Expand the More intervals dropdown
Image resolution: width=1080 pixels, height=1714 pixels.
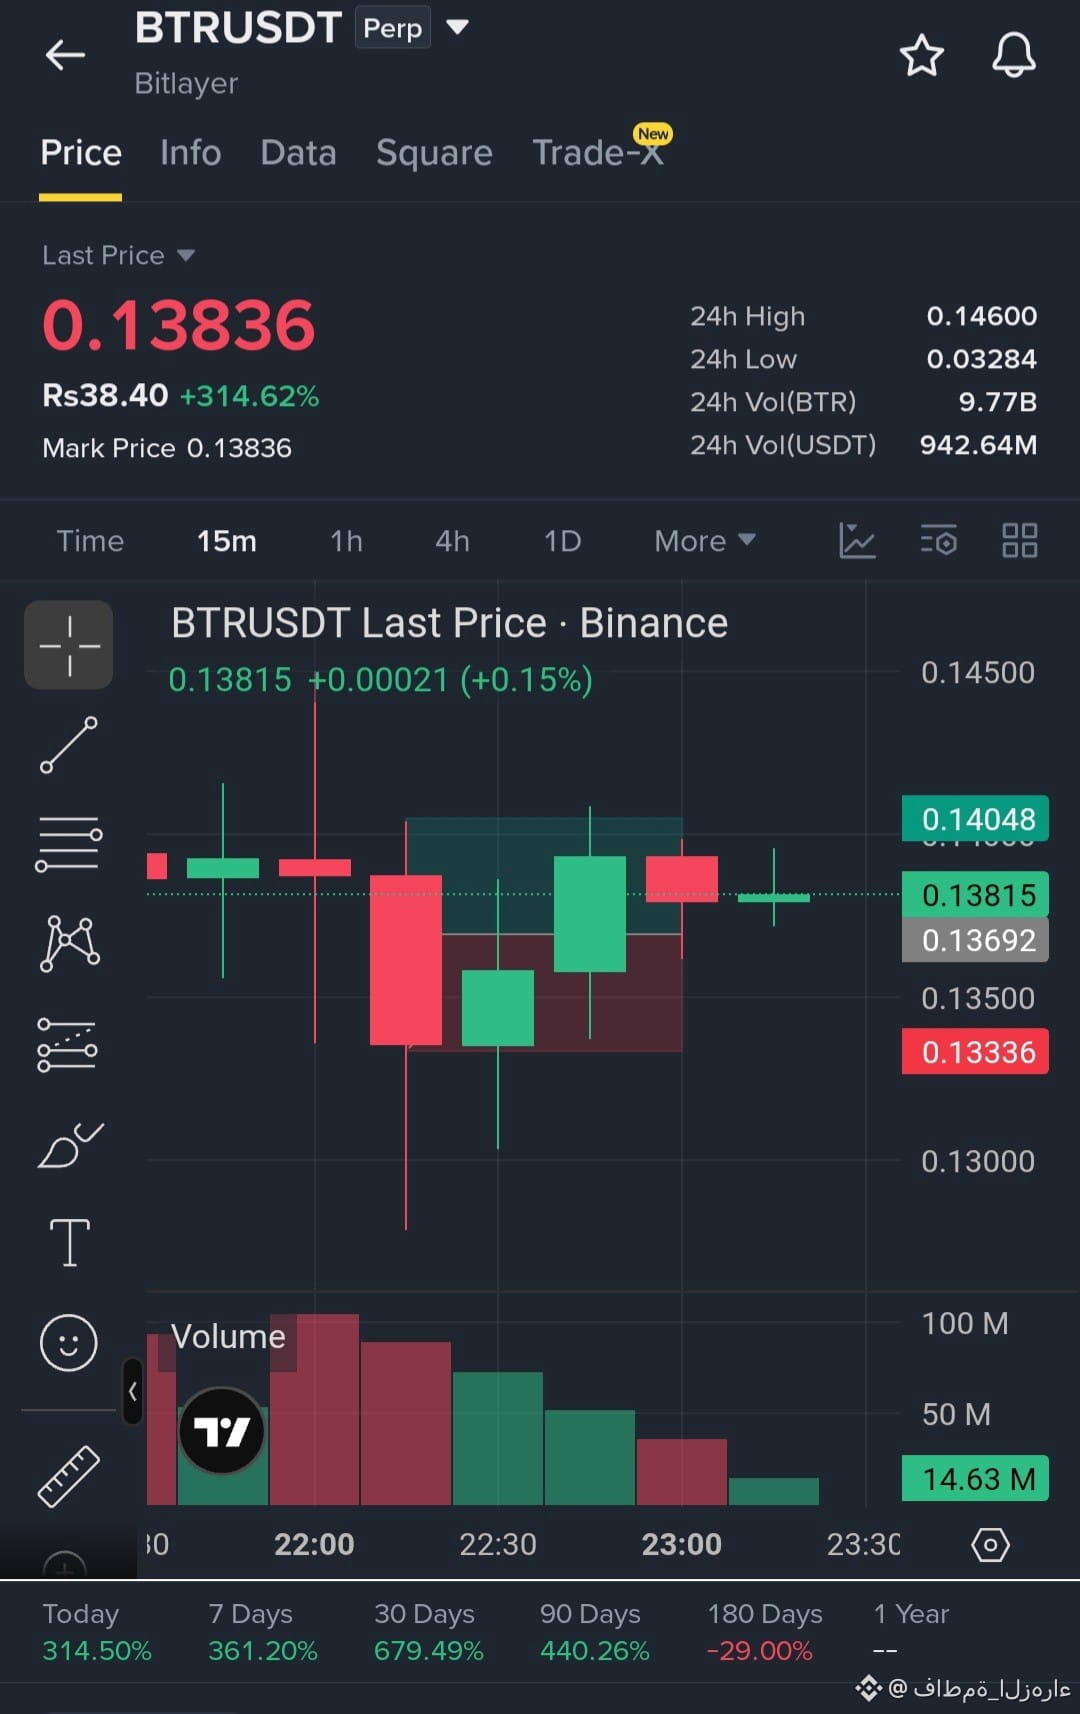click(705, 541)
